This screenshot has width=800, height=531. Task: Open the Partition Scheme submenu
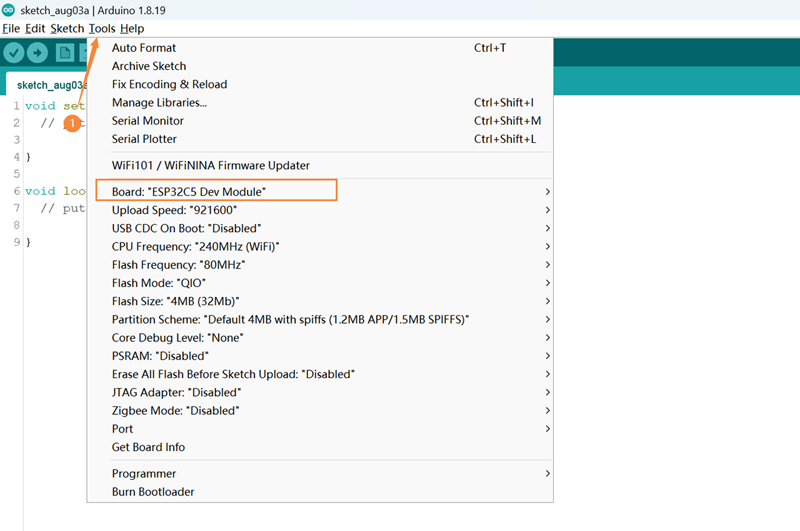pyautogui.click(x=290, y=319)
